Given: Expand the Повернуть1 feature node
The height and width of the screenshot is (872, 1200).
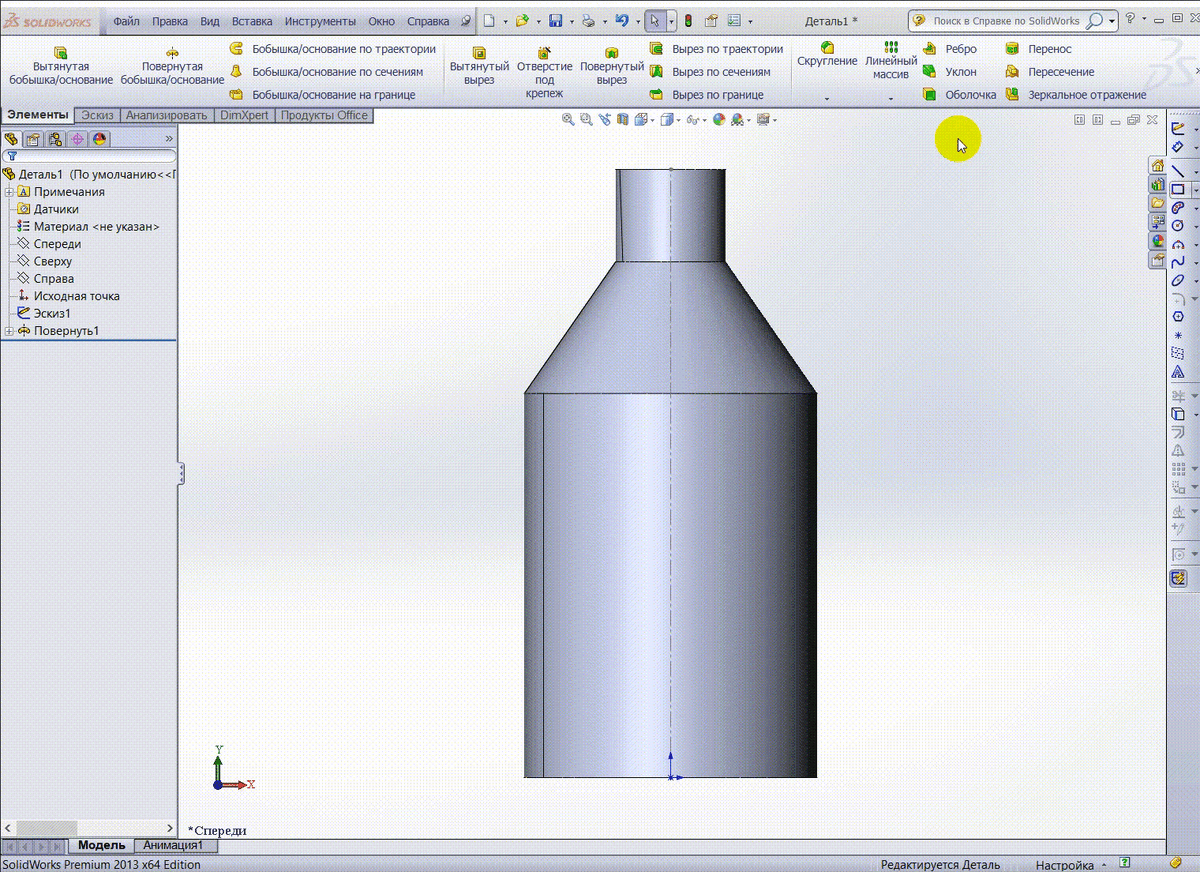Looking at the screenshot, I should (x=9, y=331).
